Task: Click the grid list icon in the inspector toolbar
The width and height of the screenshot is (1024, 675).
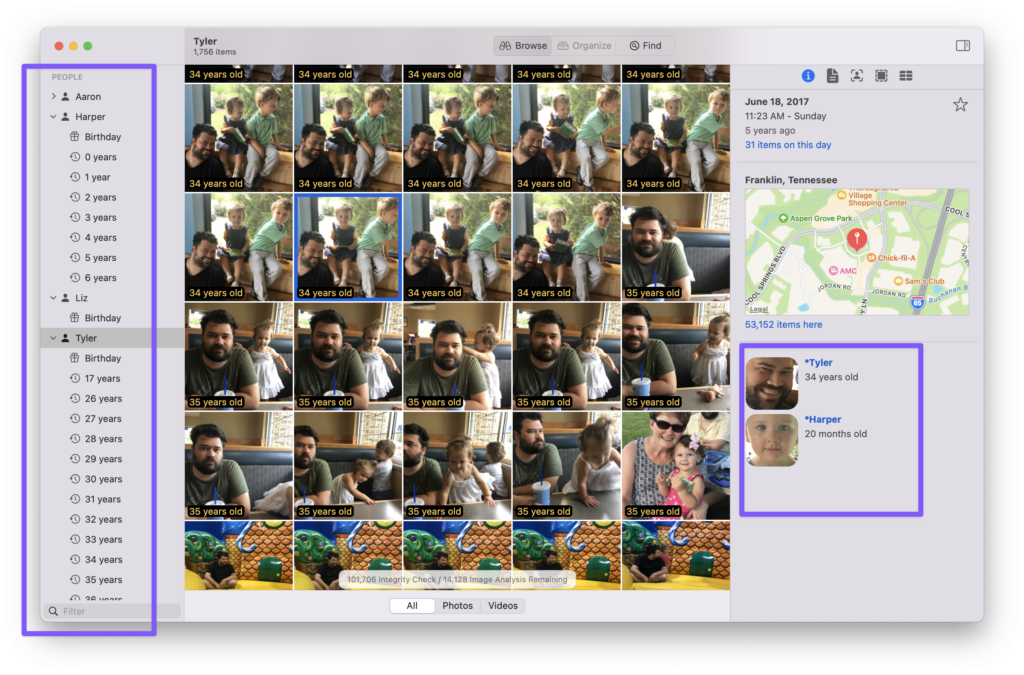Action: [x=906, y=76]
